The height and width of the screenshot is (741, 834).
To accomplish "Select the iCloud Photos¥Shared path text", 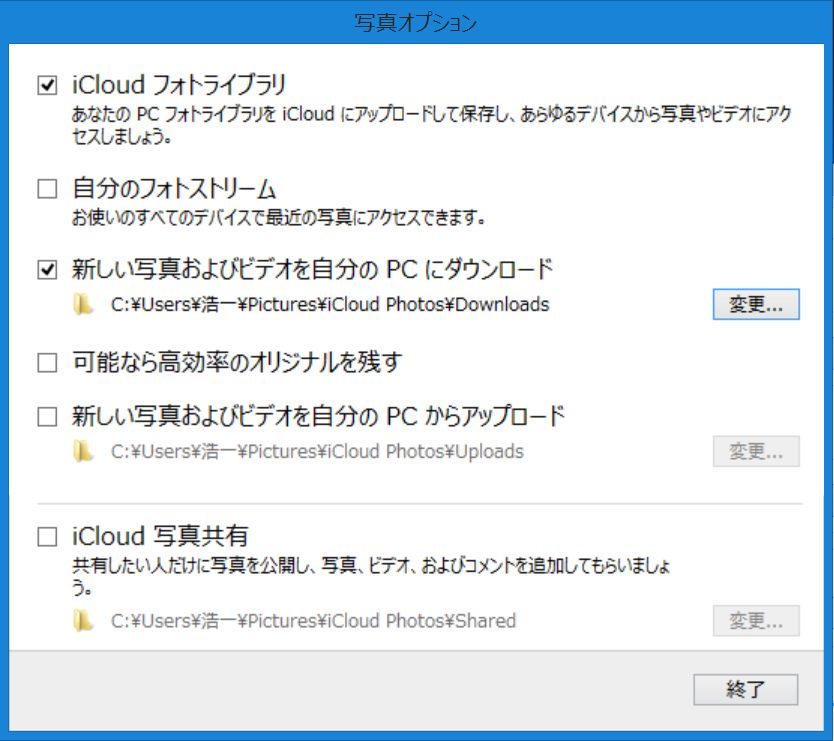I will coord(313,620).
